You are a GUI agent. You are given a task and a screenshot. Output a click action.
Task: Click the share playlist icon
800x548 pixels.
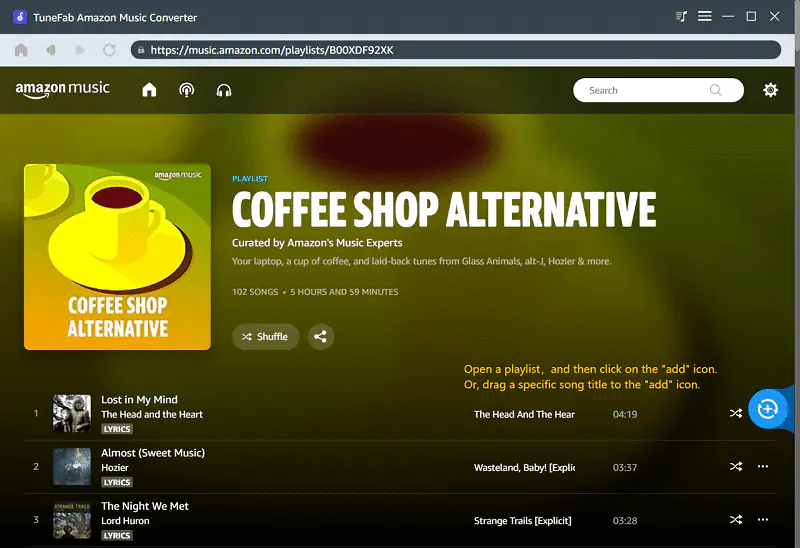click(320, 336)
